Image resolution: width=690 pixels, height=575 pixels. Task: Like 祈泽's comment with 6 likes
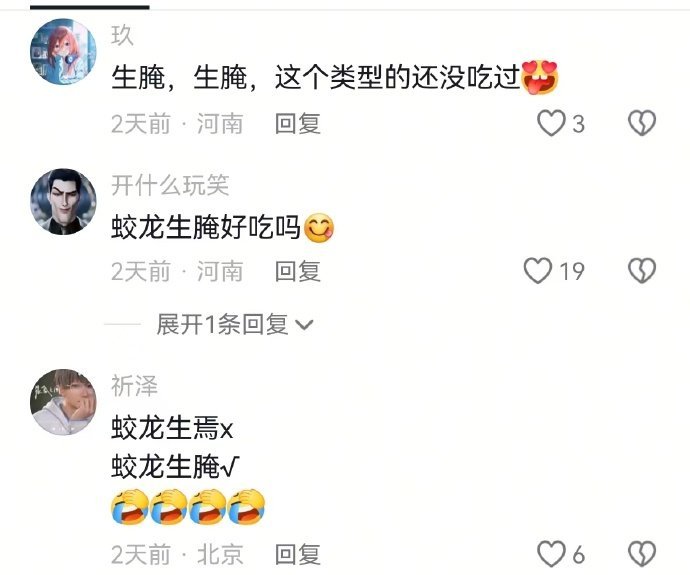point(551,553)
